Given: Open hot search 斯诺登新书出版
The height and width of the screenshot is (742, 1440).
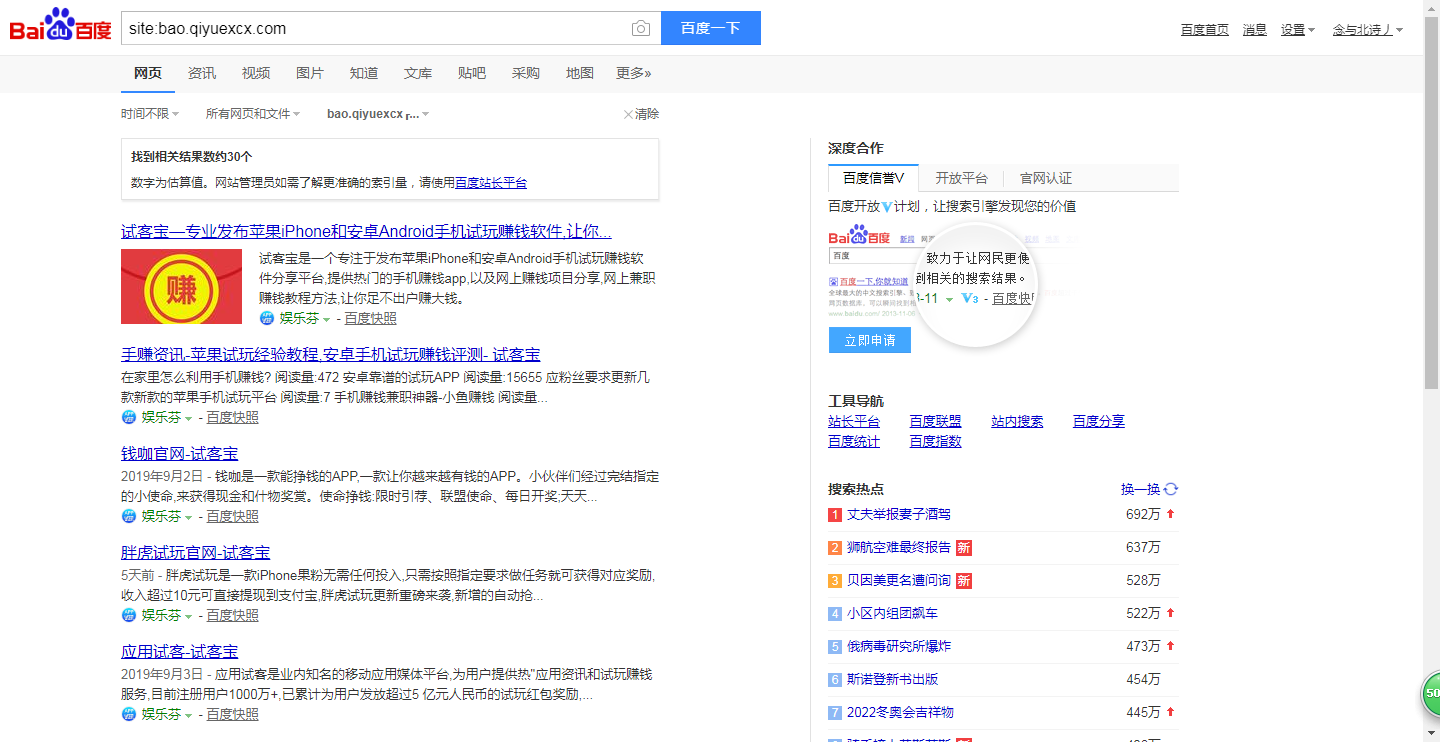Looking at the screenshot, I should 893,679.
